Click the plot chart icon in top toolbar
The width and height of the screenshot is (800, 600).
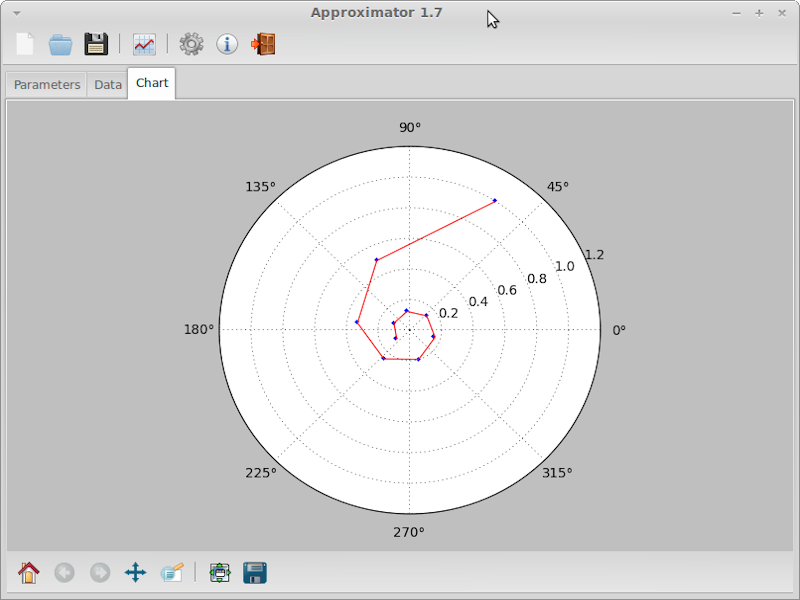[144, 44]
